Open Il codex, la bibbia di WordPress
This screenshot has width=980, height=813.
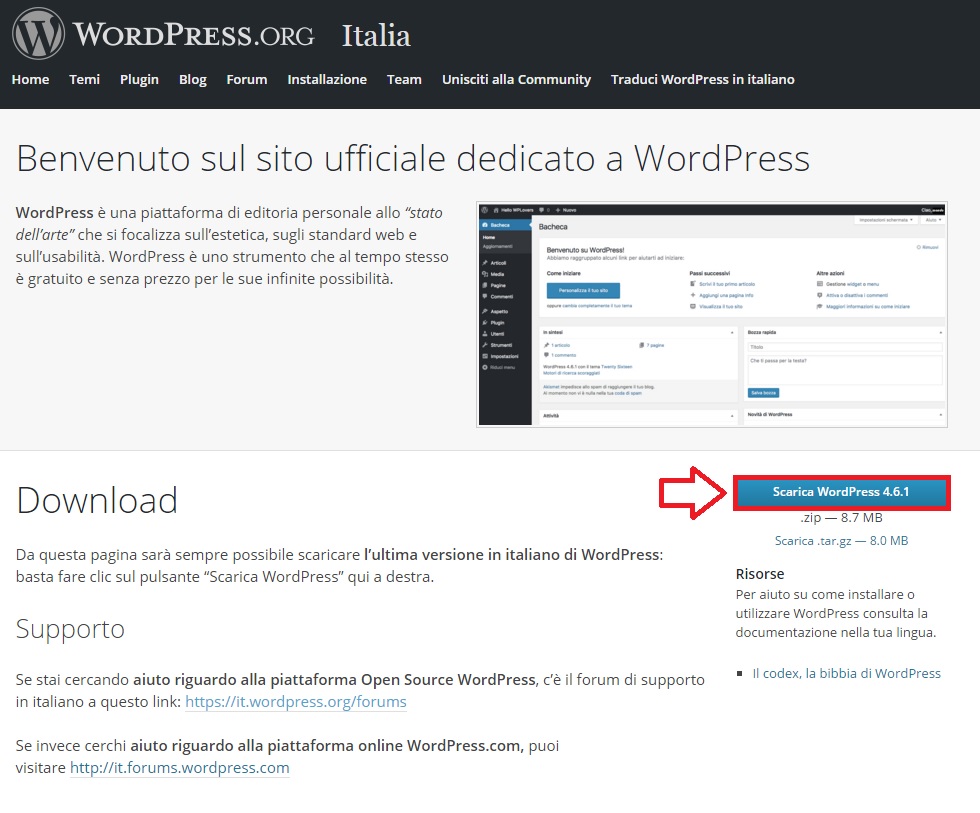coord(846,673)
